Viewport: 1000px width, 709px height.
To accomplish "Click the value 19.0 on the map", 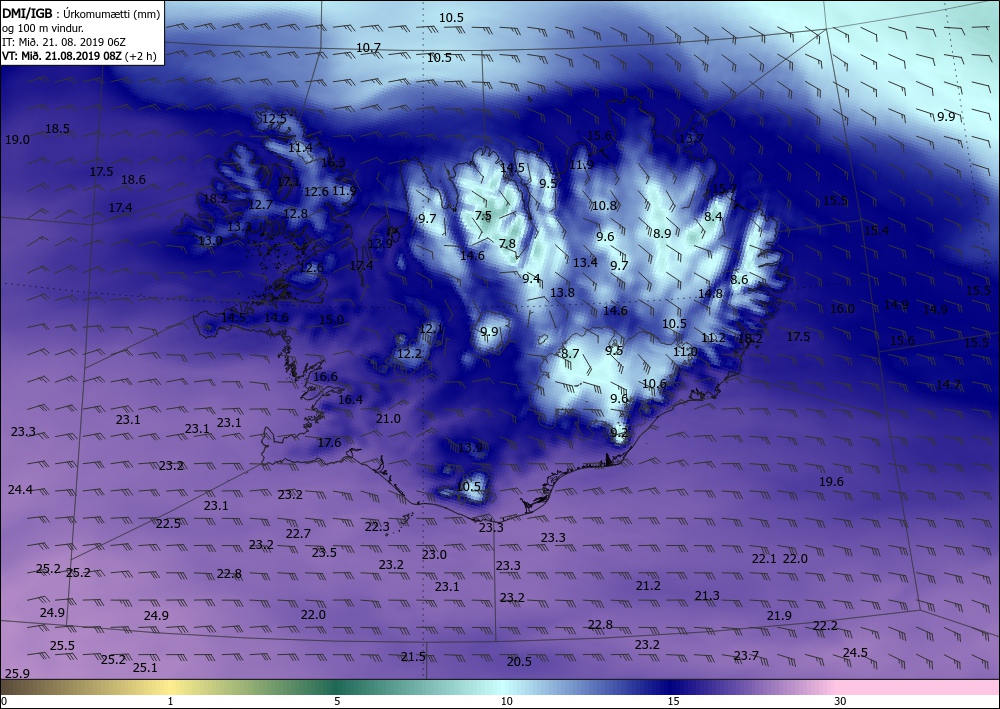I will coord(17,140).
